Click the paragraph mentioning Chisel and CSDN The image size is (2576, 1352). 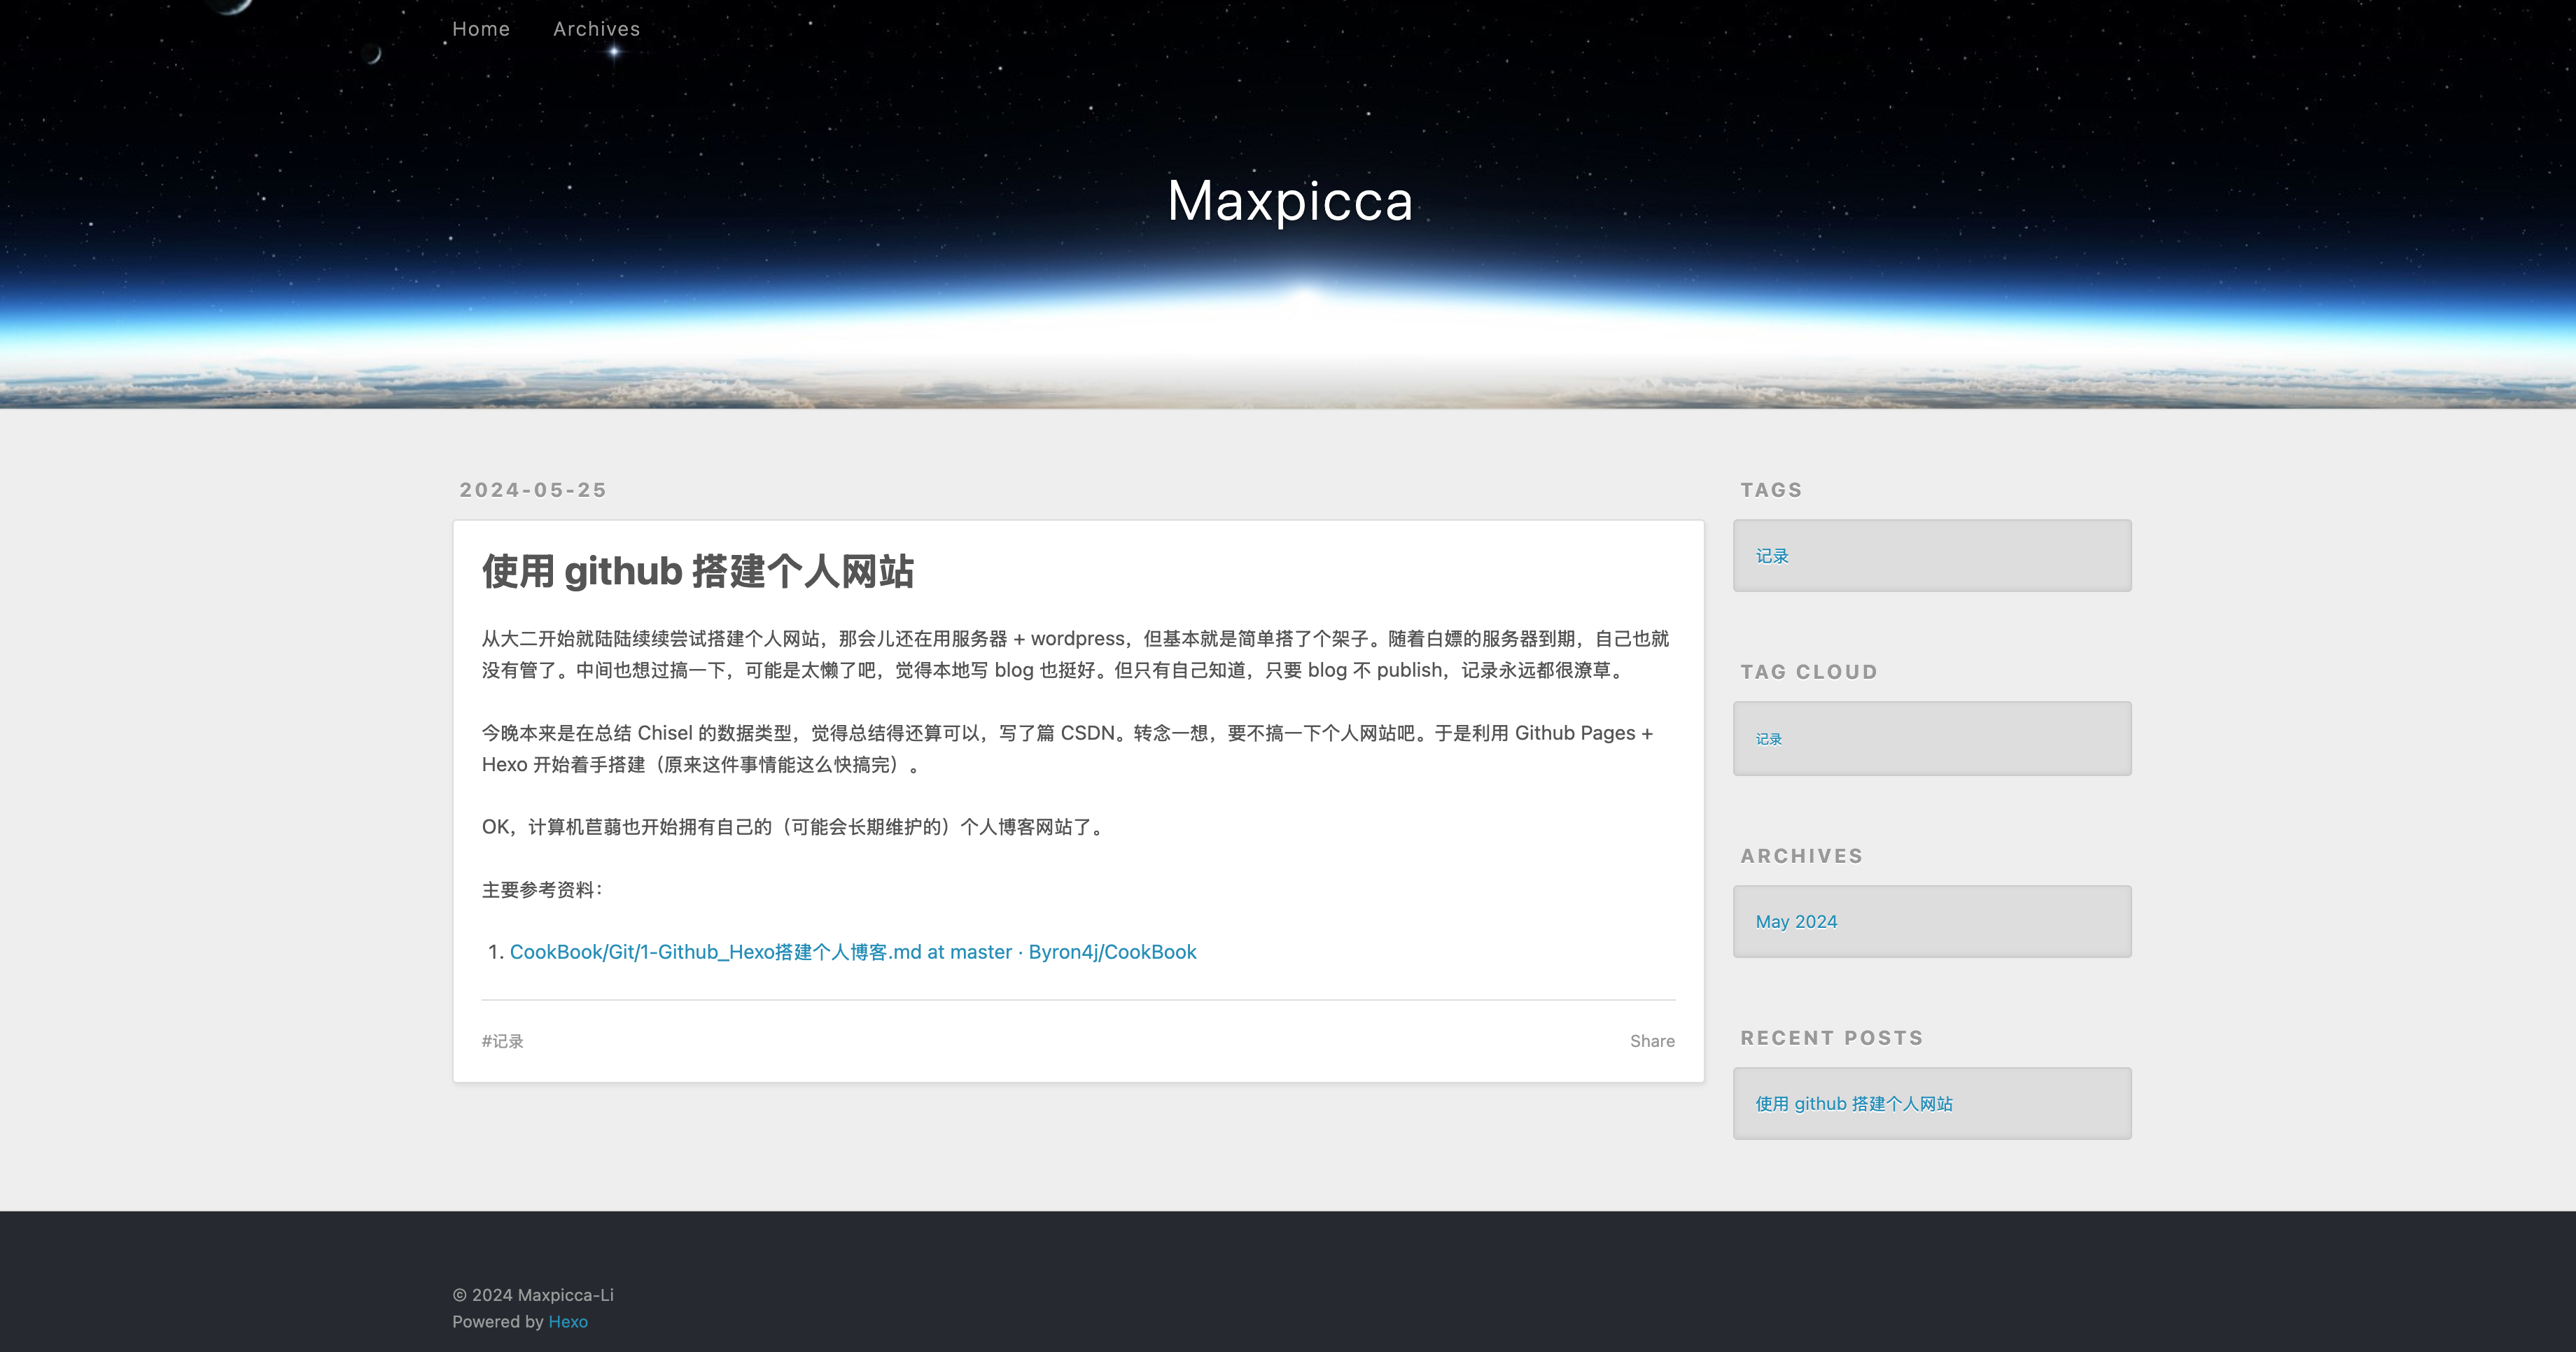pyautogui.click(x=1066, y=748)
